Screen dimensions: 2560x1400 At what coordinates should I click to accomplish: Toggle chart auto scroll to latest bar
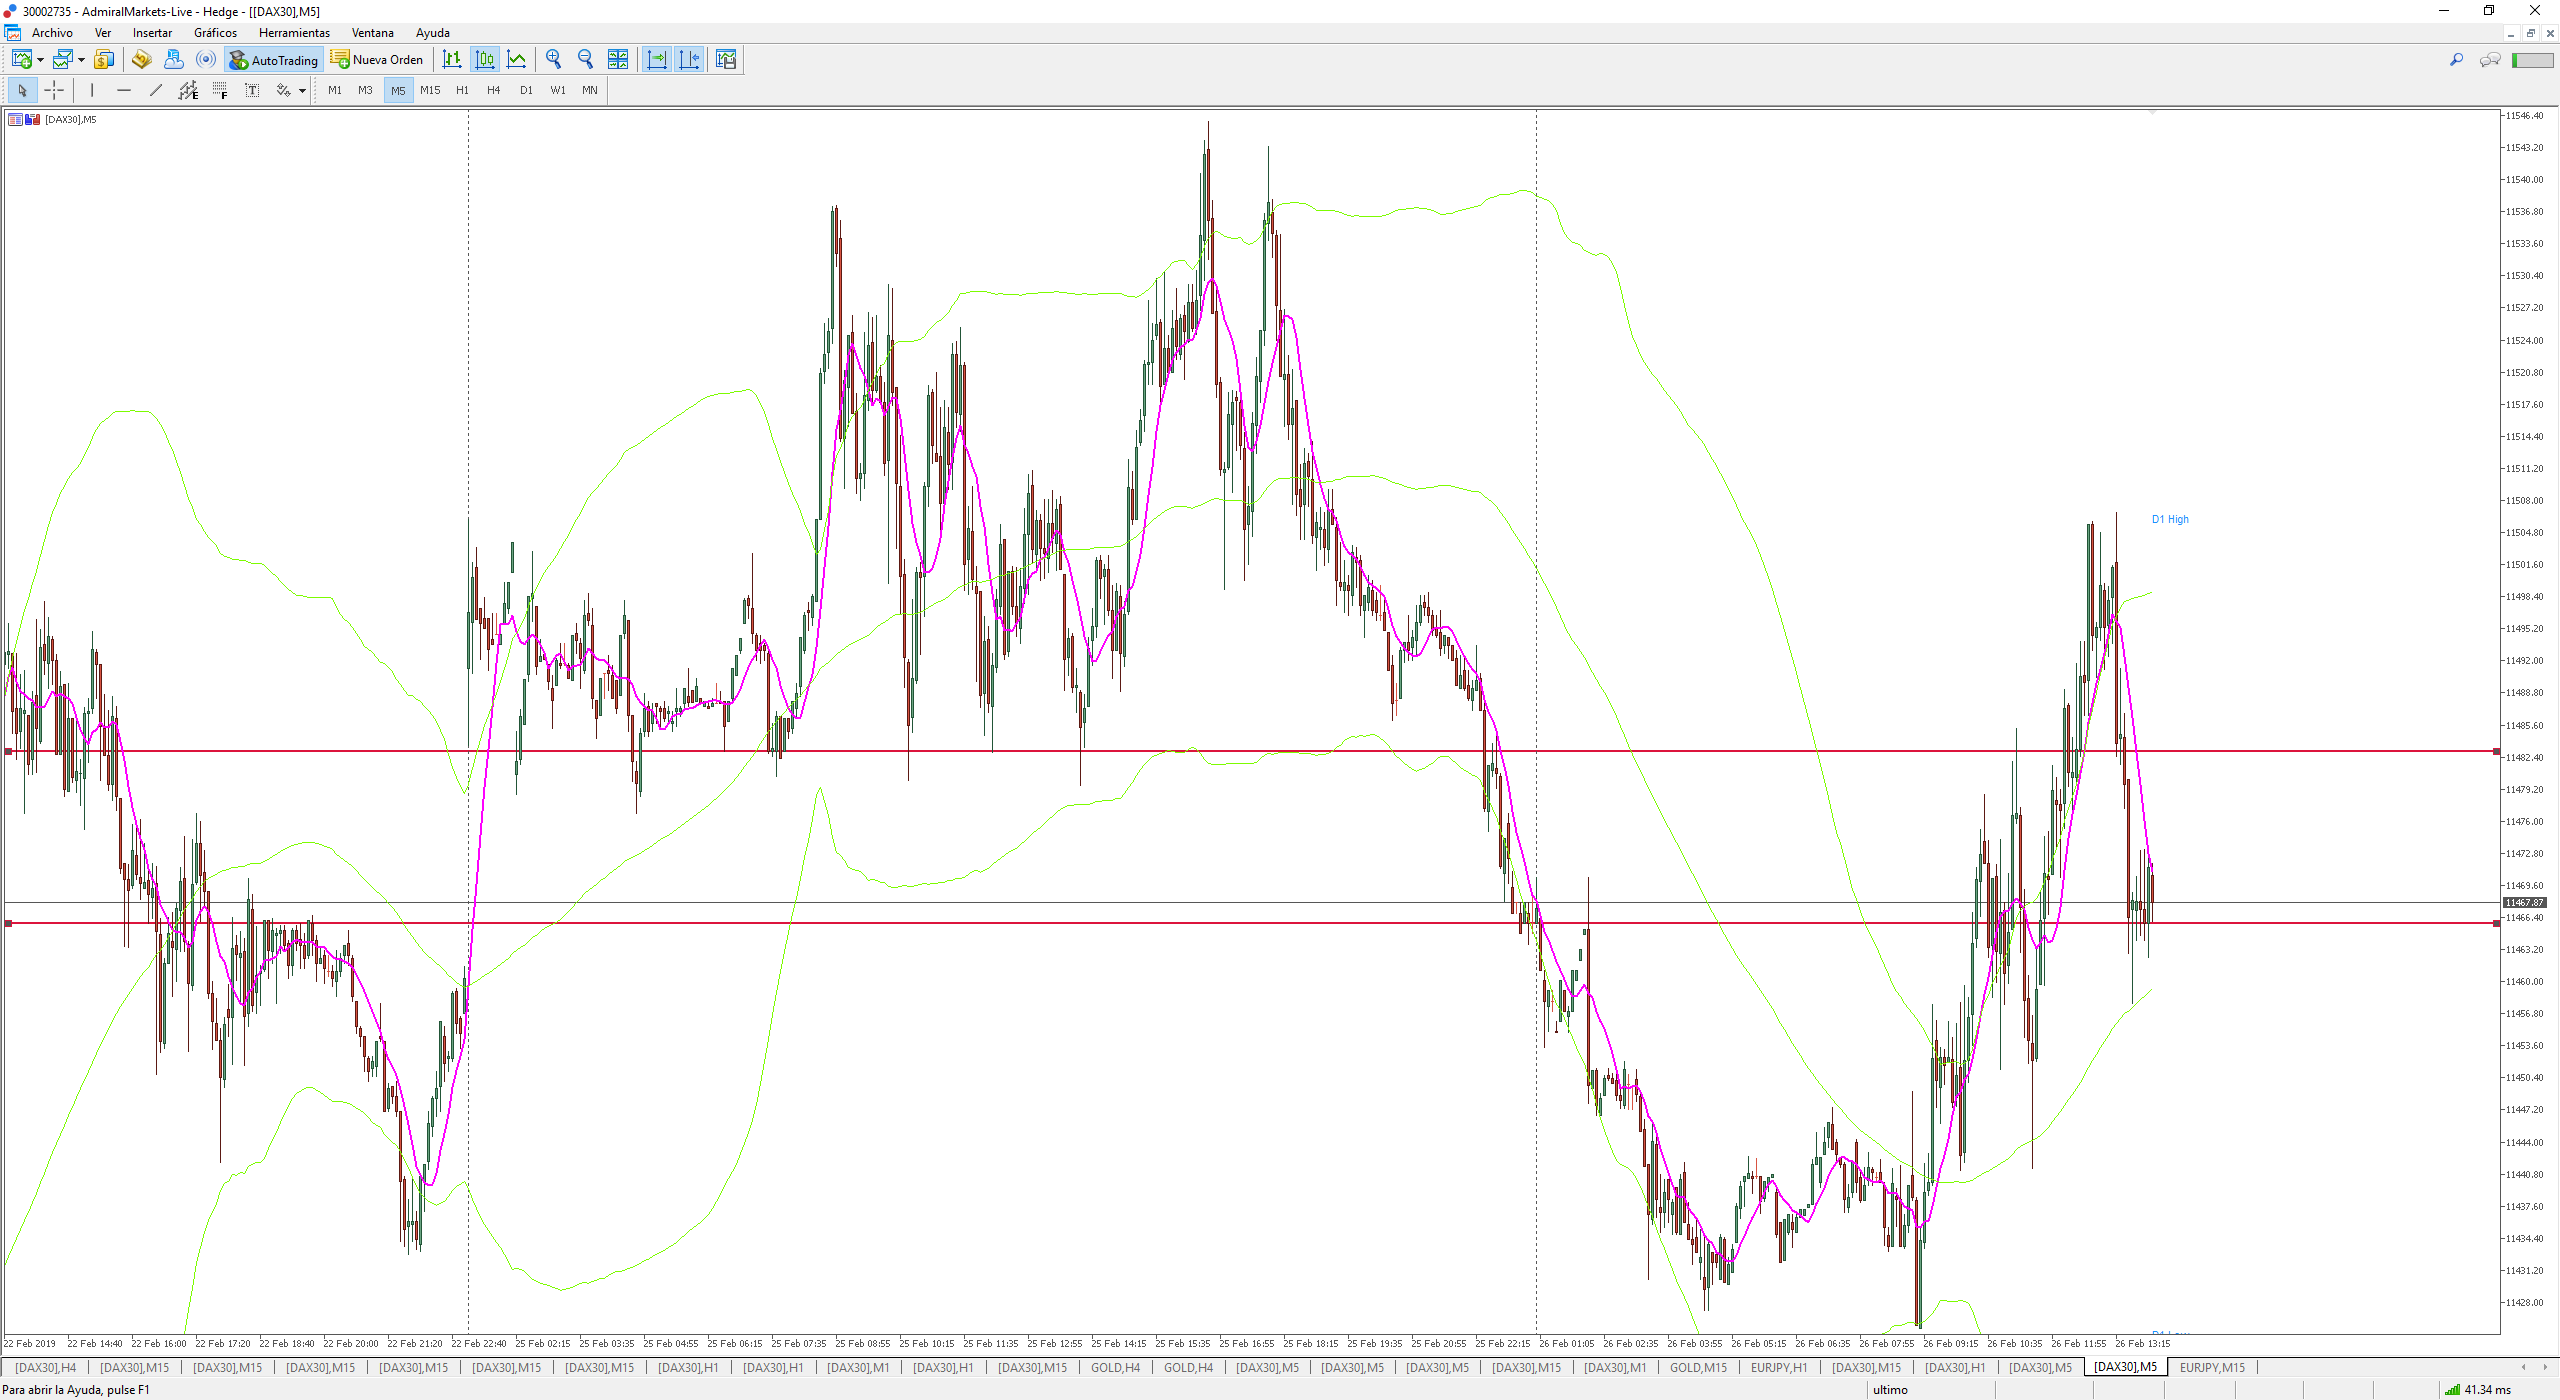click(x=657, y=60)
